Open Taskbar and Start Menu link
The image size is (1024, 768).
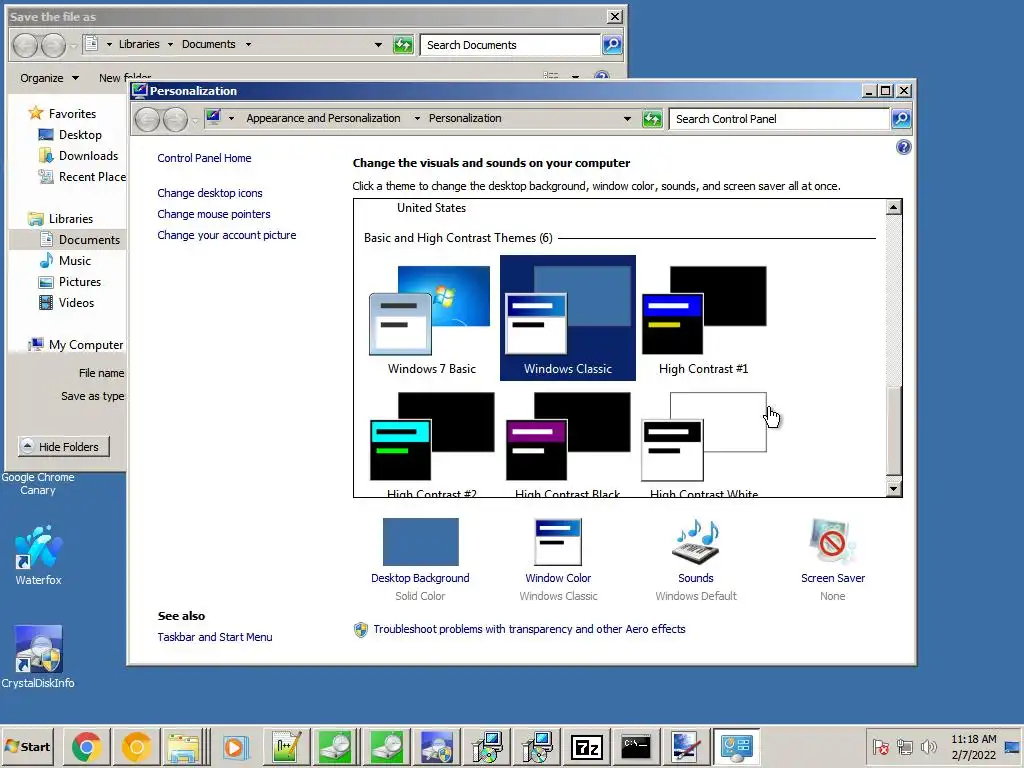coord(214,637)
